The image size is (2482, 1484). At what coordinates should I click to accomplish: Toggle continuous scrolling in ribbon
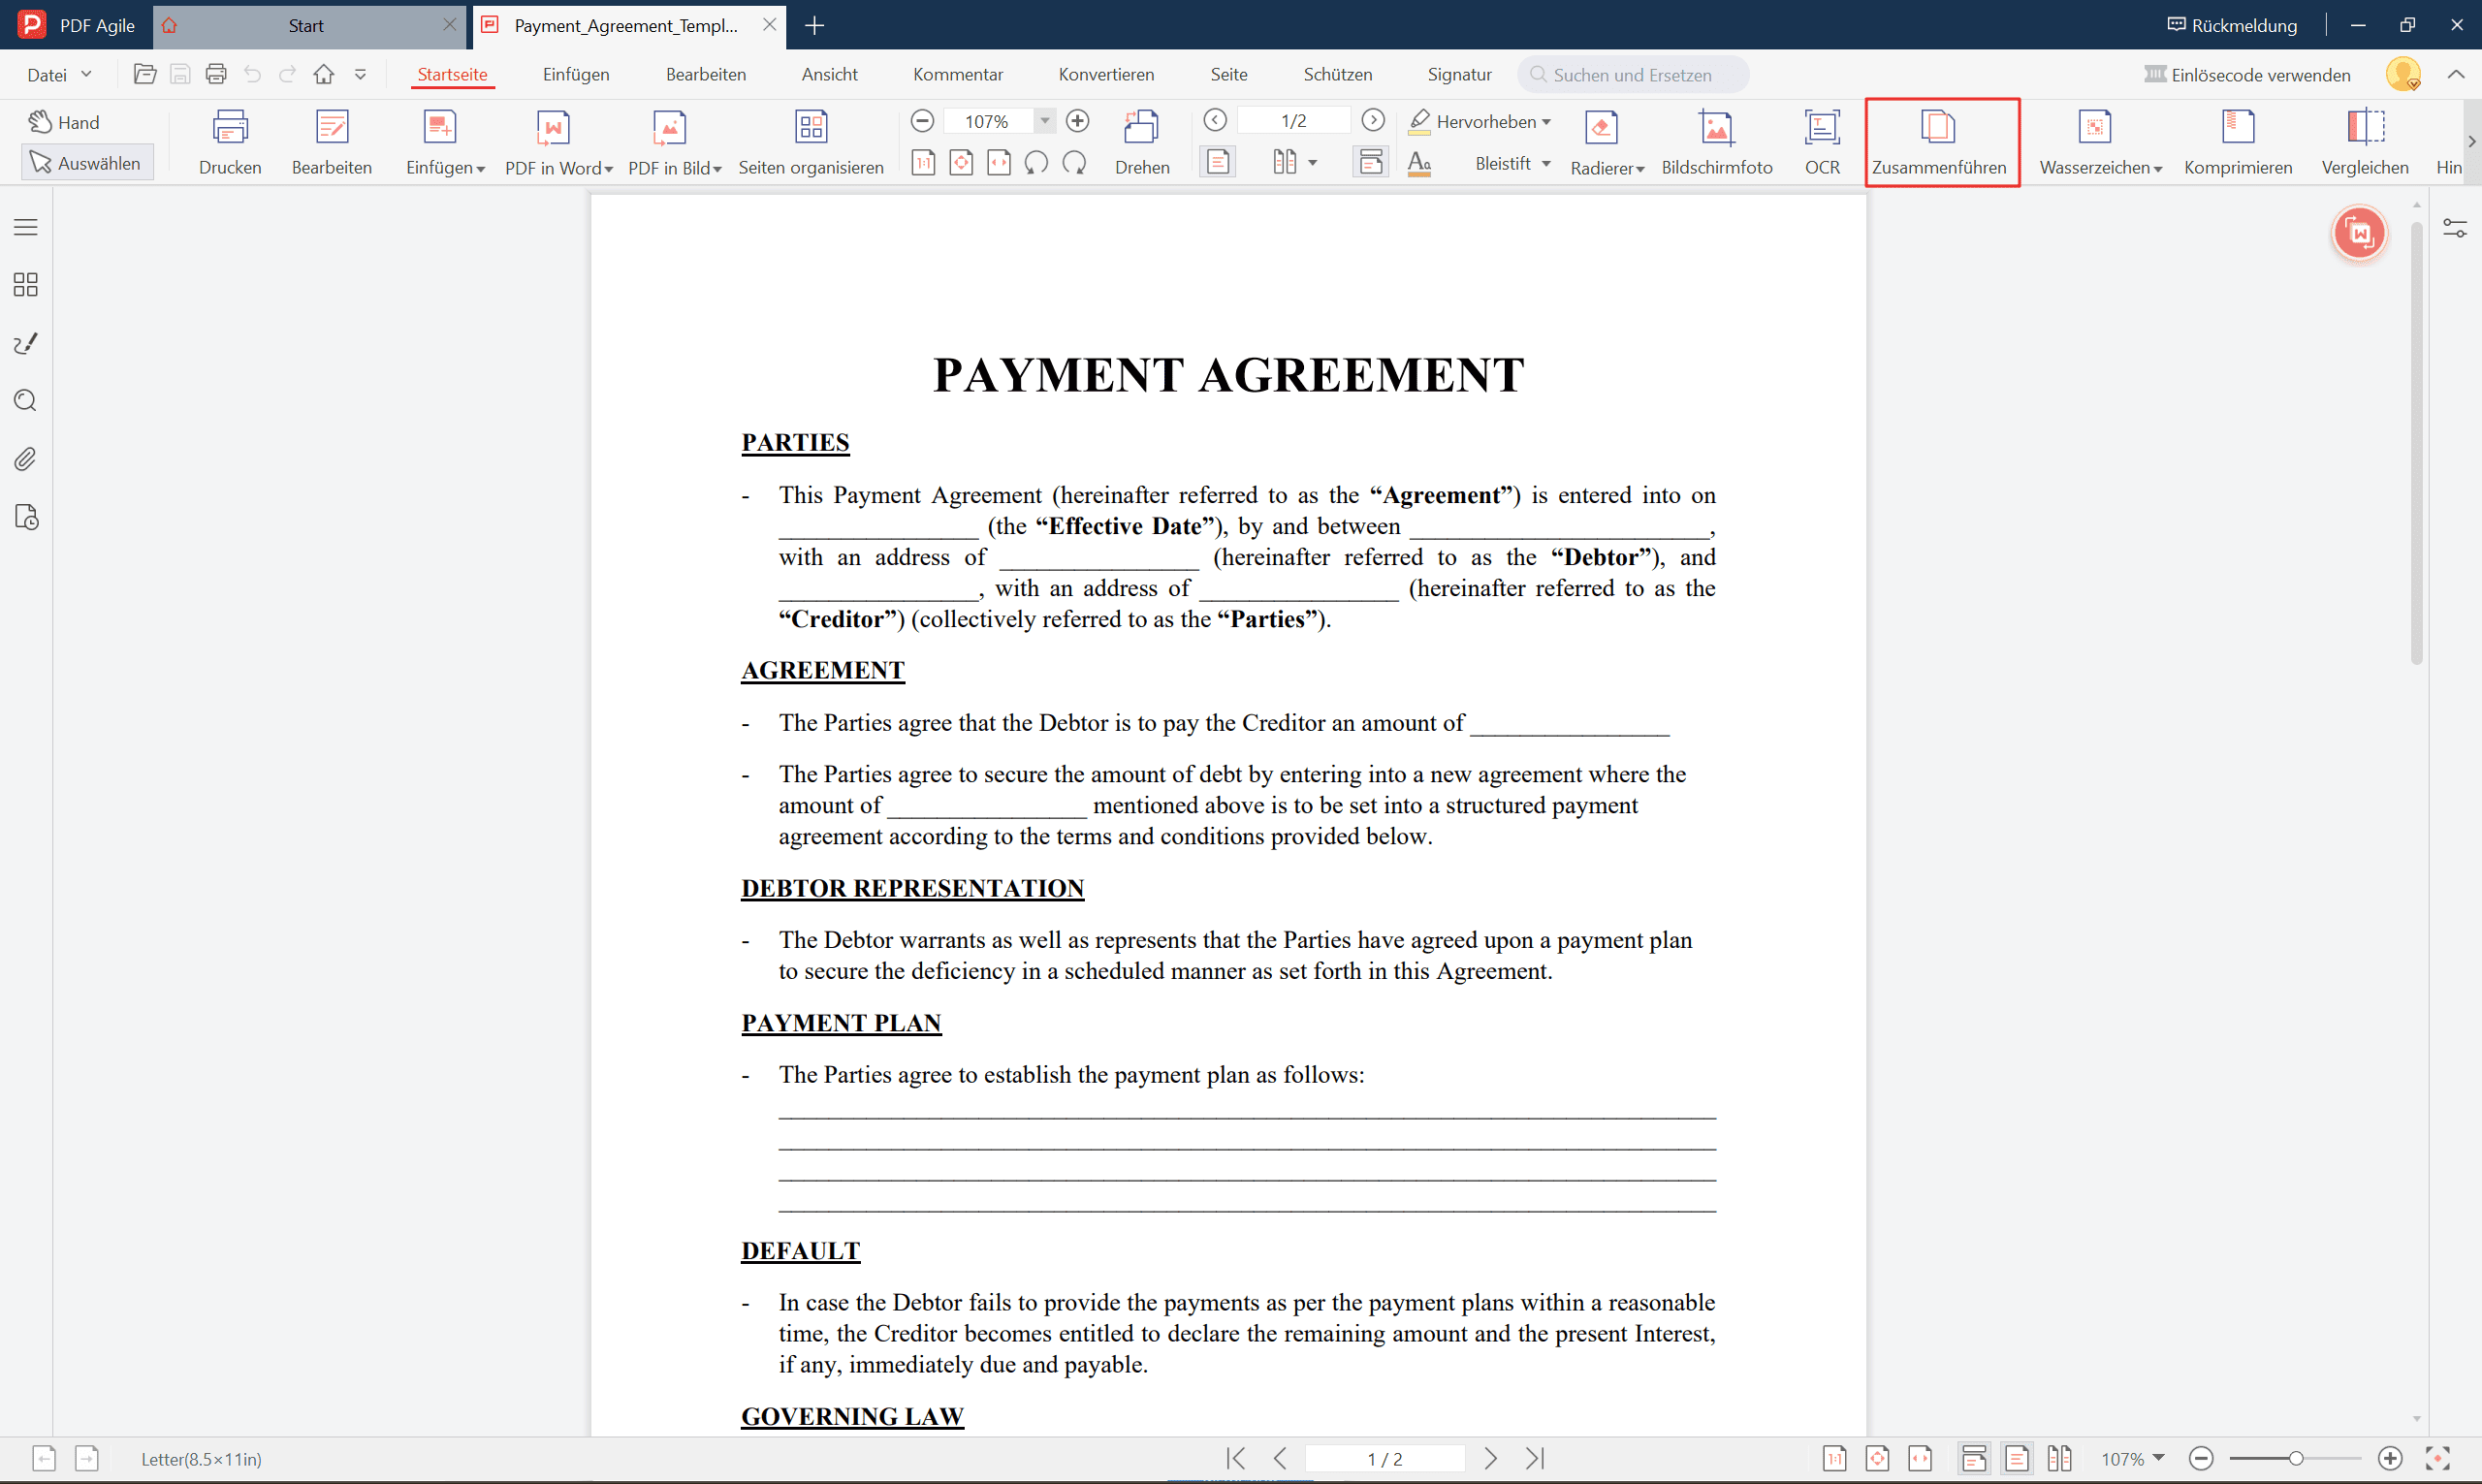click(1371, 162)
